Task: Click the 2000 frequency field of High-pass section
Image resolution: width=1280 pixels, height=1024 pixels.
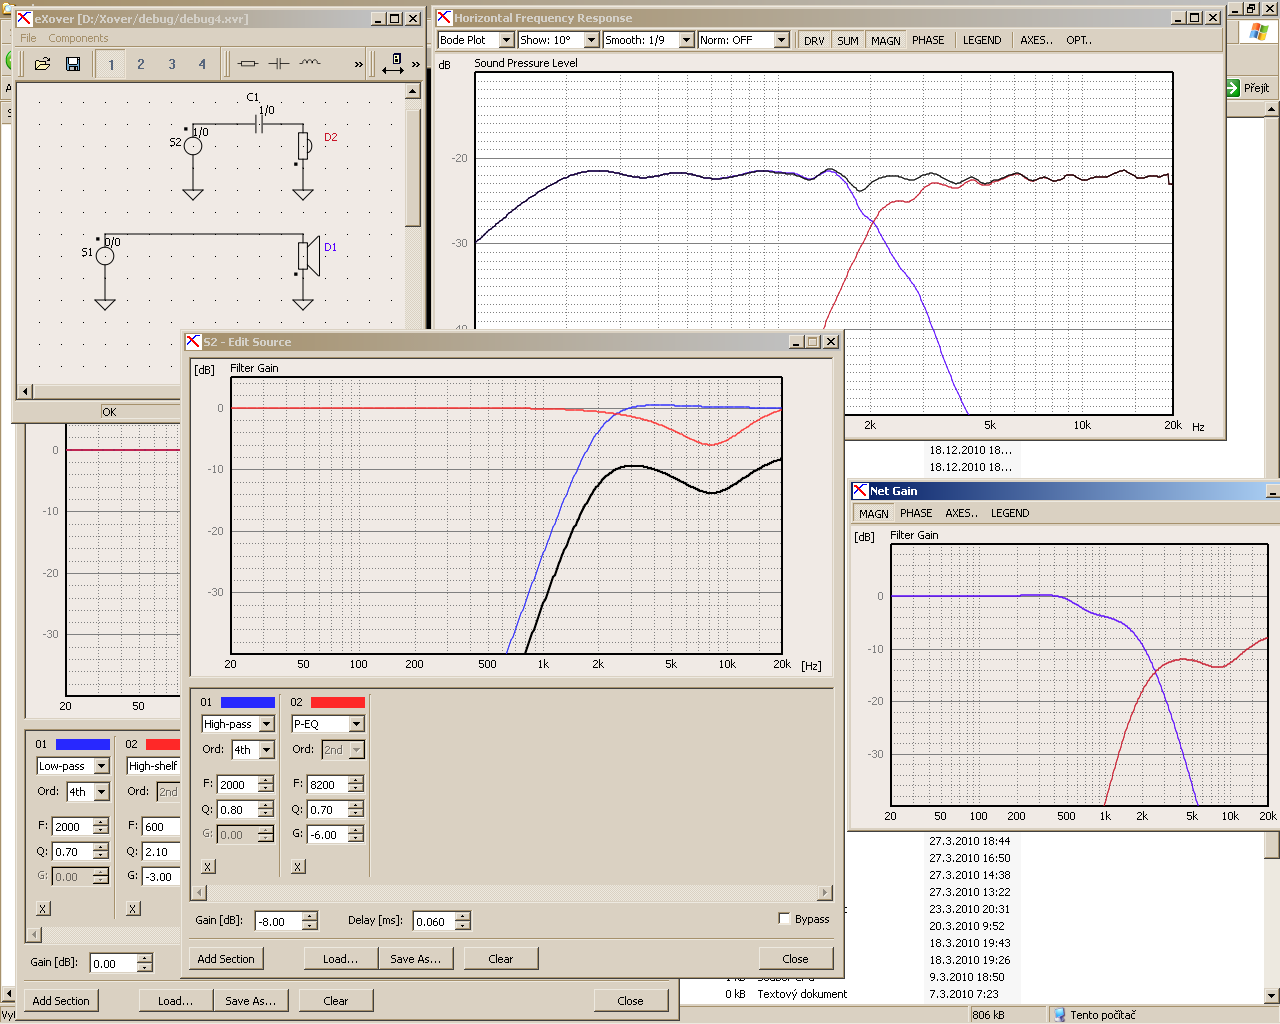Action: pyautogui.click(x=237, y=785)
